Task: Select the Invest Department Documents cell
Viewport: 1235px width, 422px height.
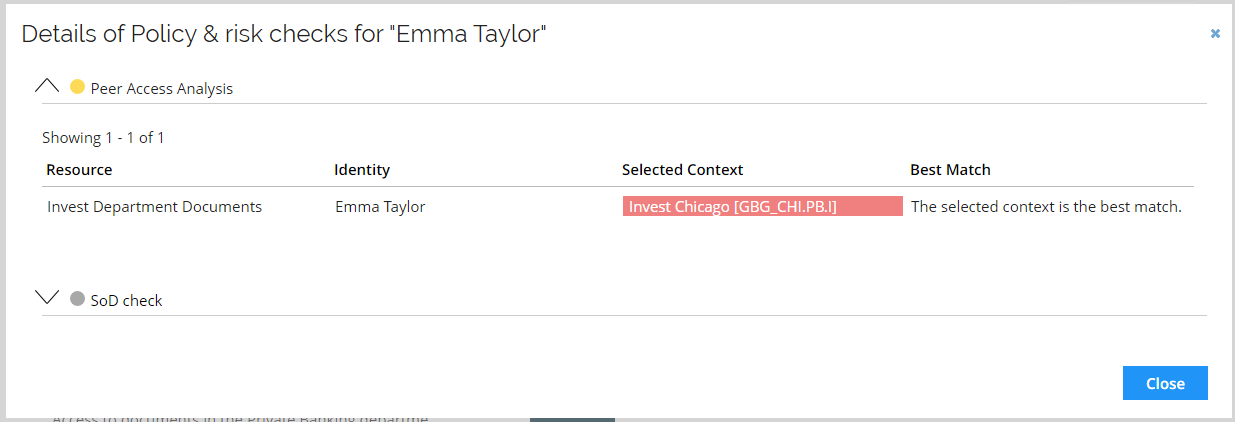Action: pos(154,207)
